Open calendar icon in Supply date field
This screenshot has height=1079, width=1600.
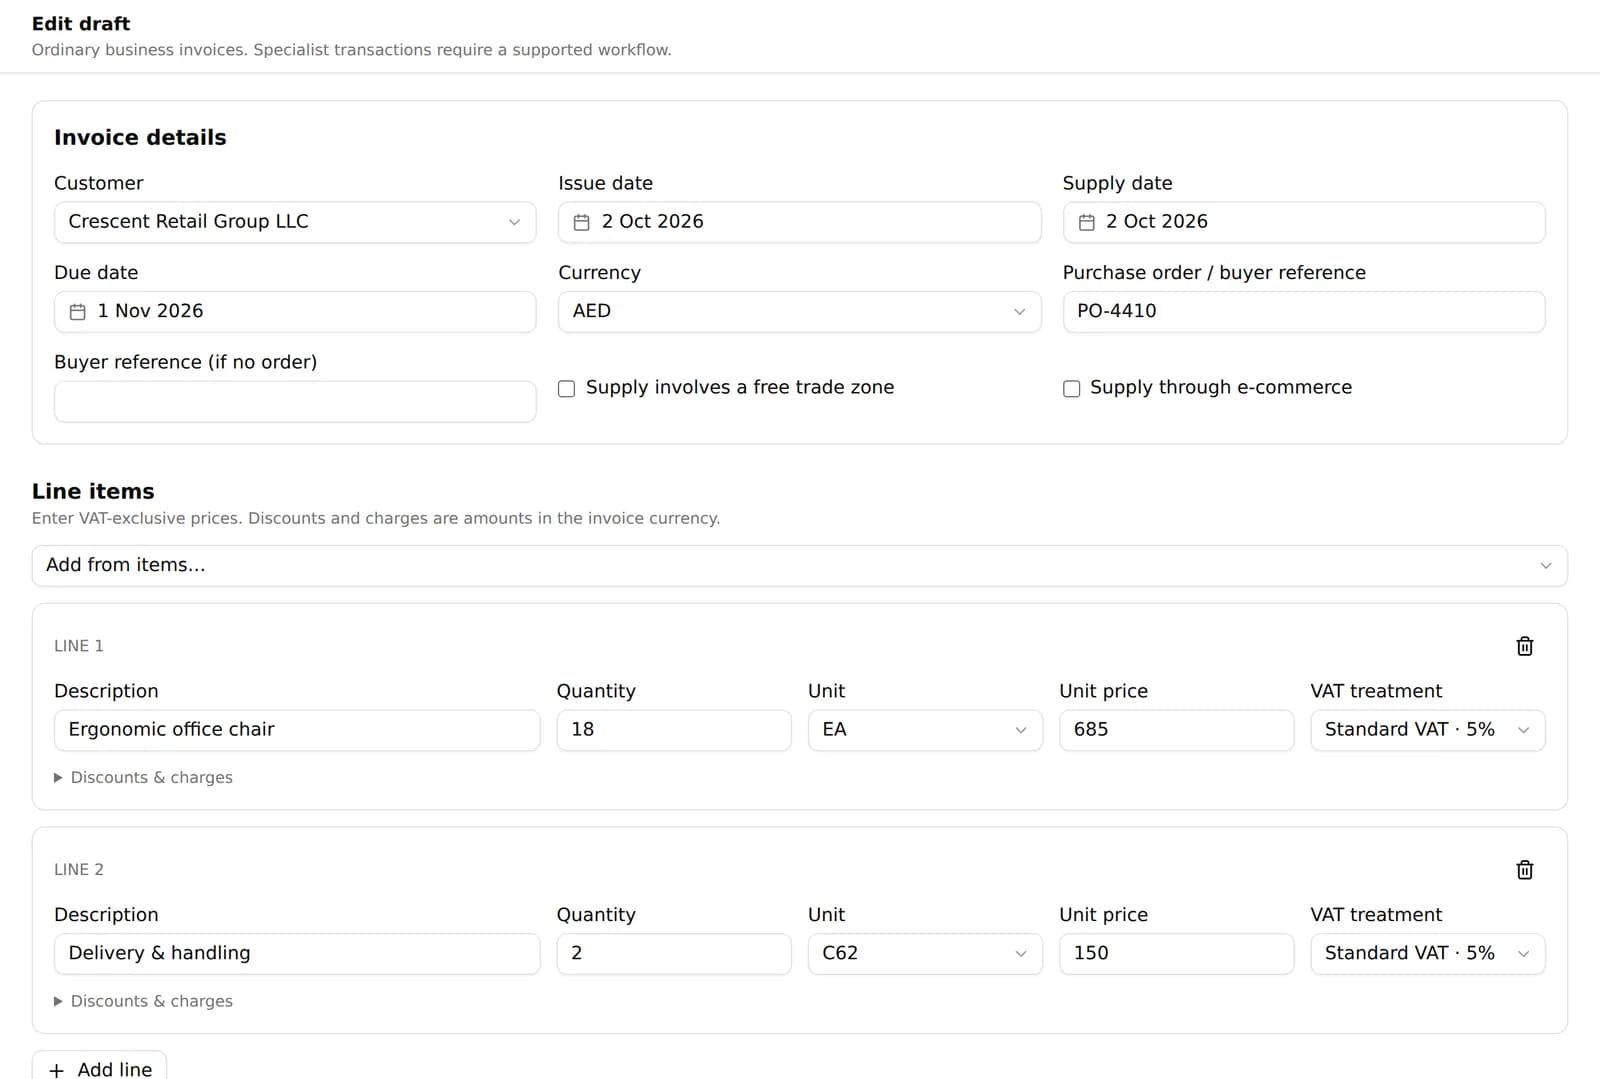tap(1086, 222)
